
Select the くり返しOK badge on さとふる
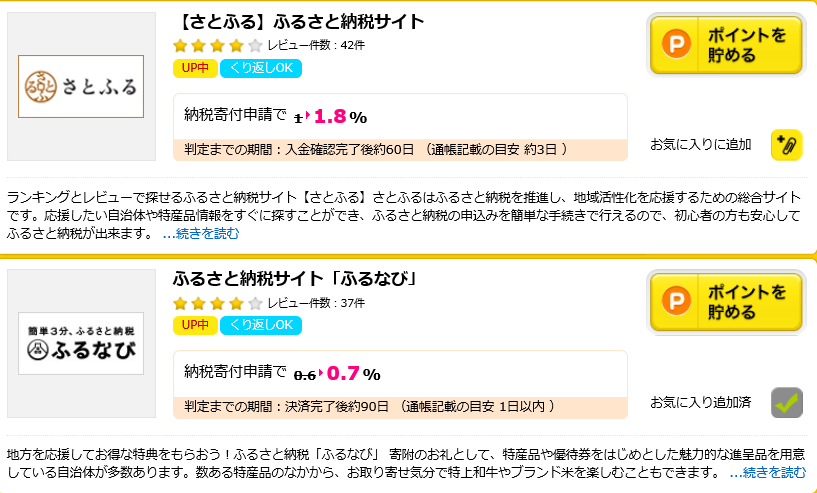coord(261,68)
